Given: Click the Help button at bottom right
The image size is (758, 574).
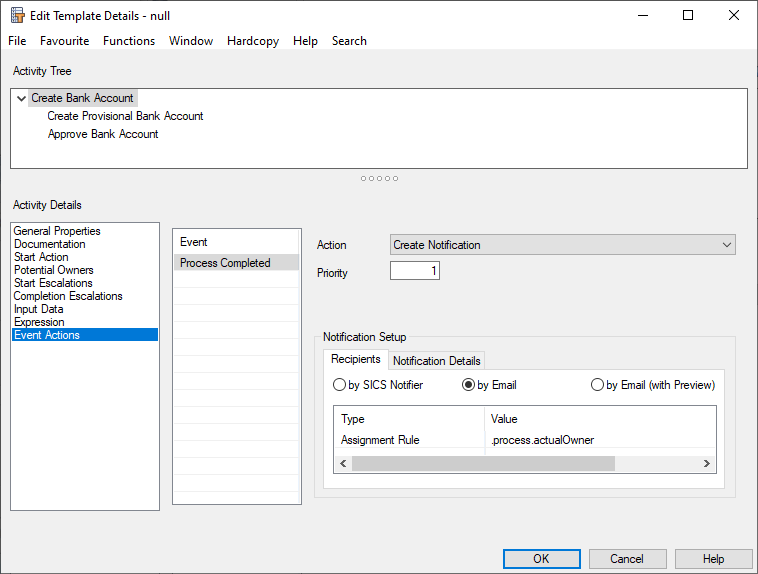Looking at the screenshot, I should tap(713, 559).
